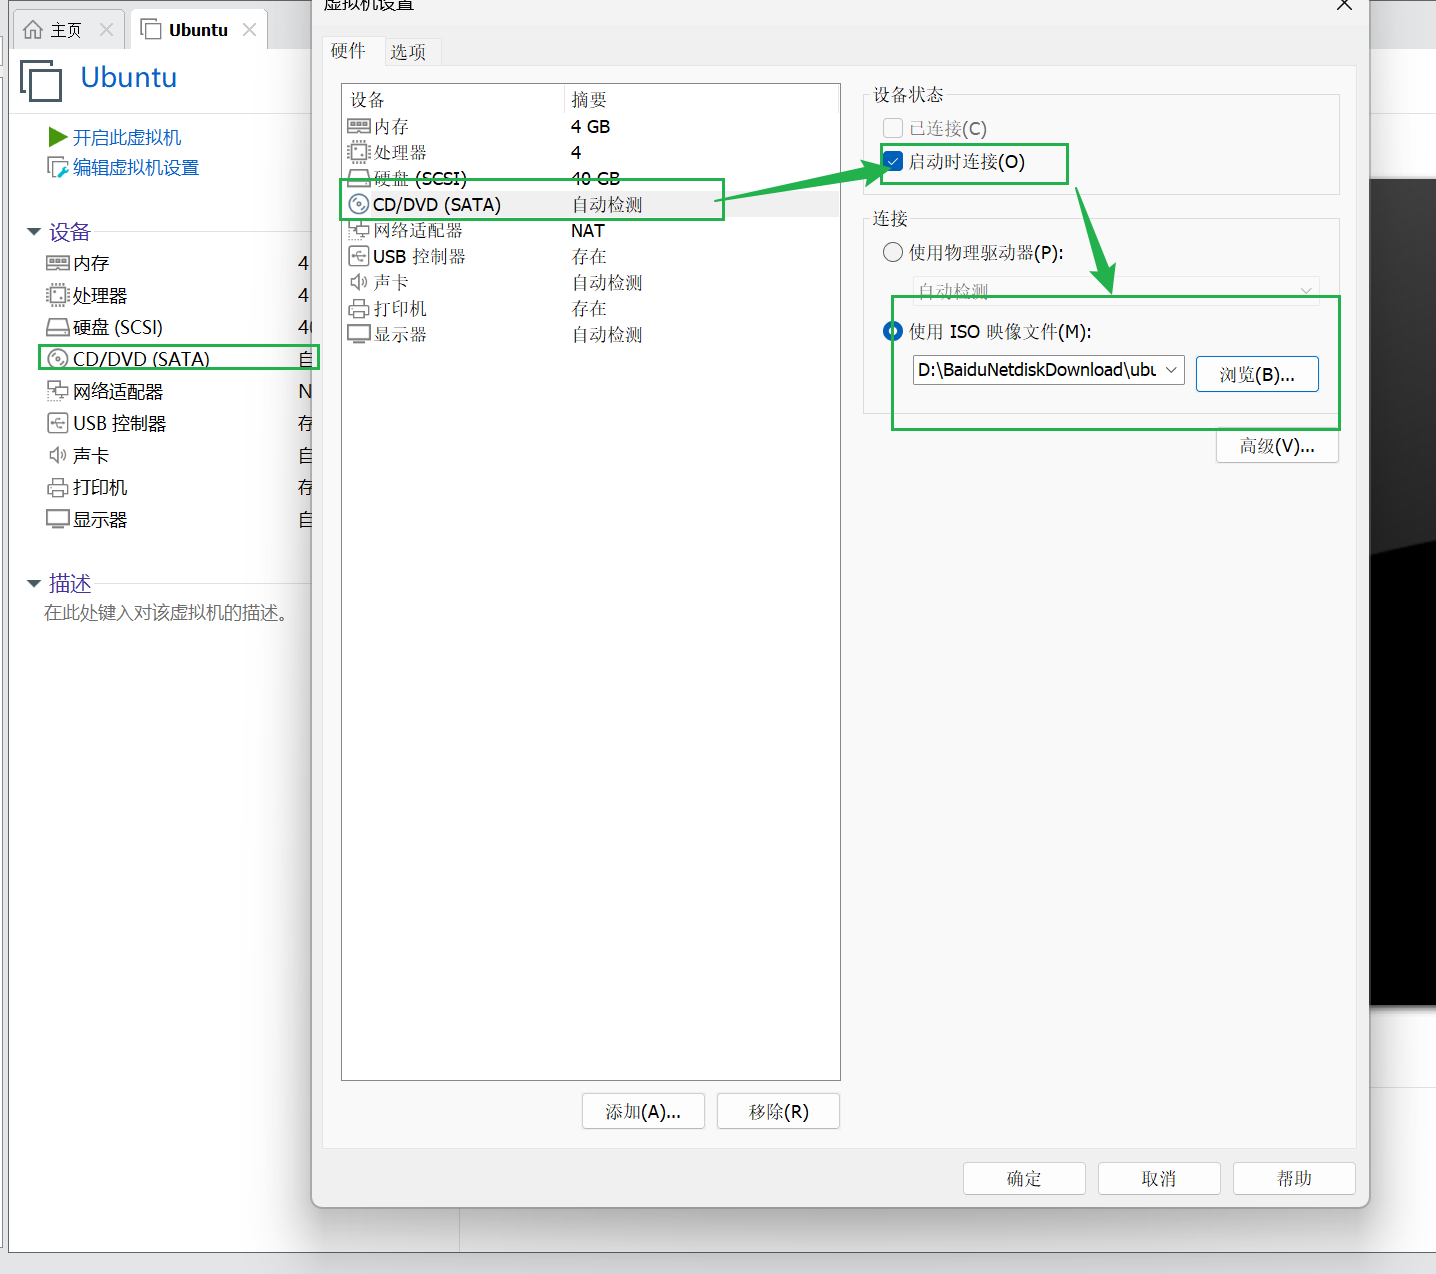Click 处理器 icon in dialog hardware list
The width and height of the screenshot is (1436, 1274).
pos(359,152)
